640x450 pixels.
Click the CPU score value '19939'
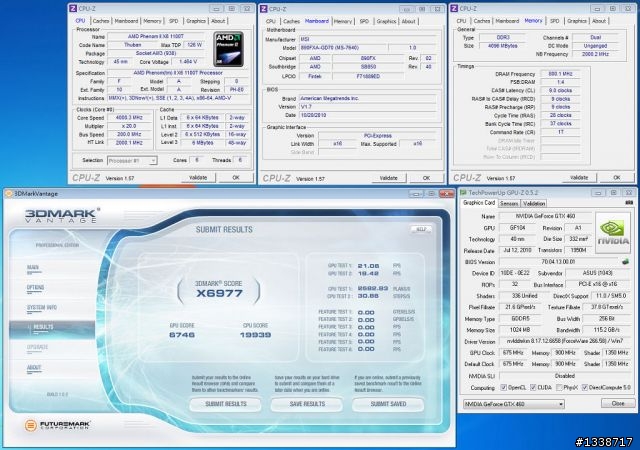coord(256,335)
